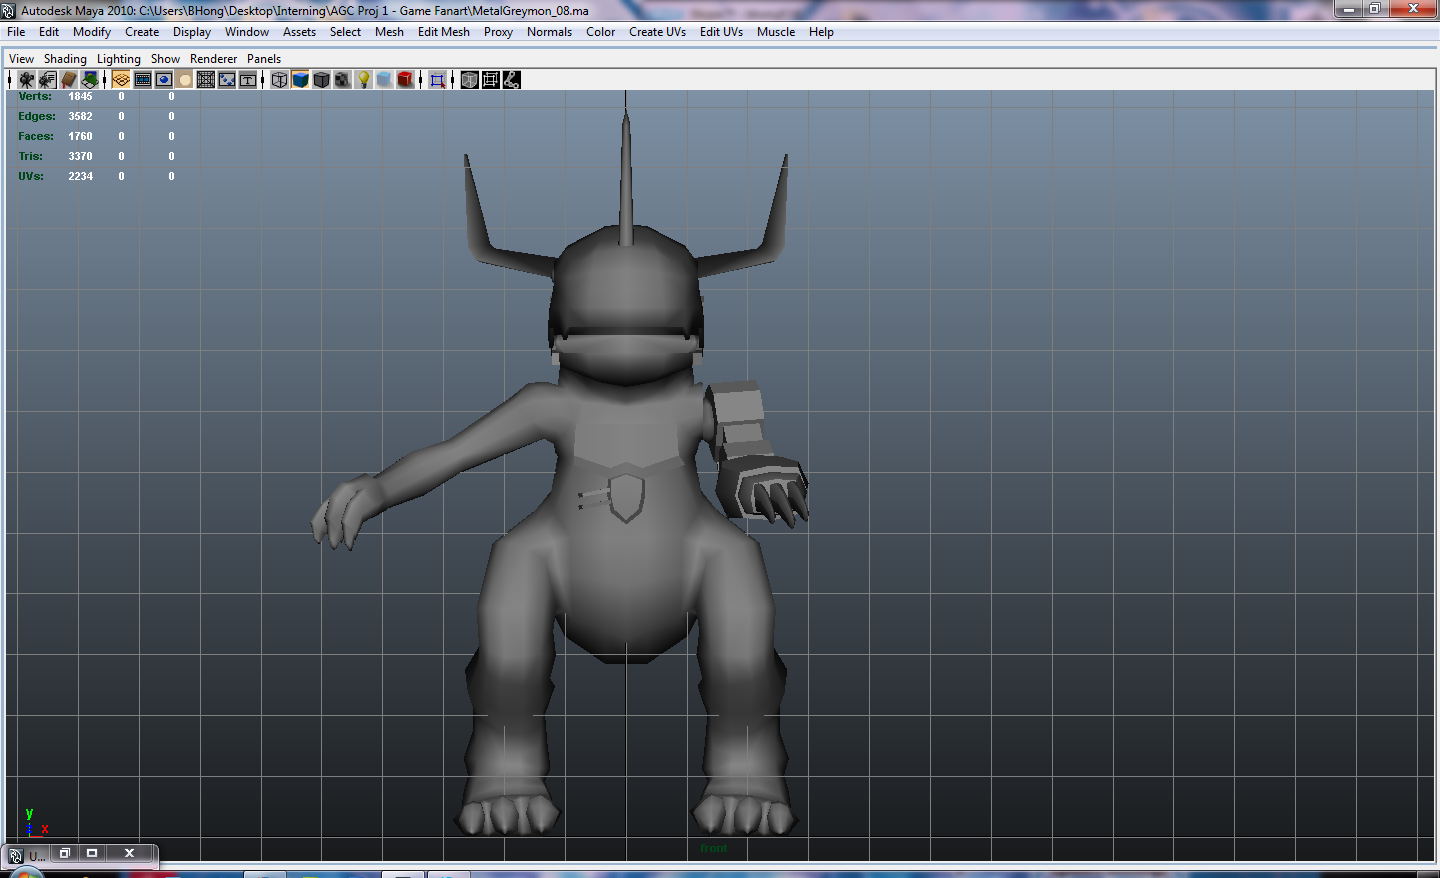Viewport: 1440px width, 878px height.
Task: Open the Lighting panel menu
Action: tap(118, 59)
